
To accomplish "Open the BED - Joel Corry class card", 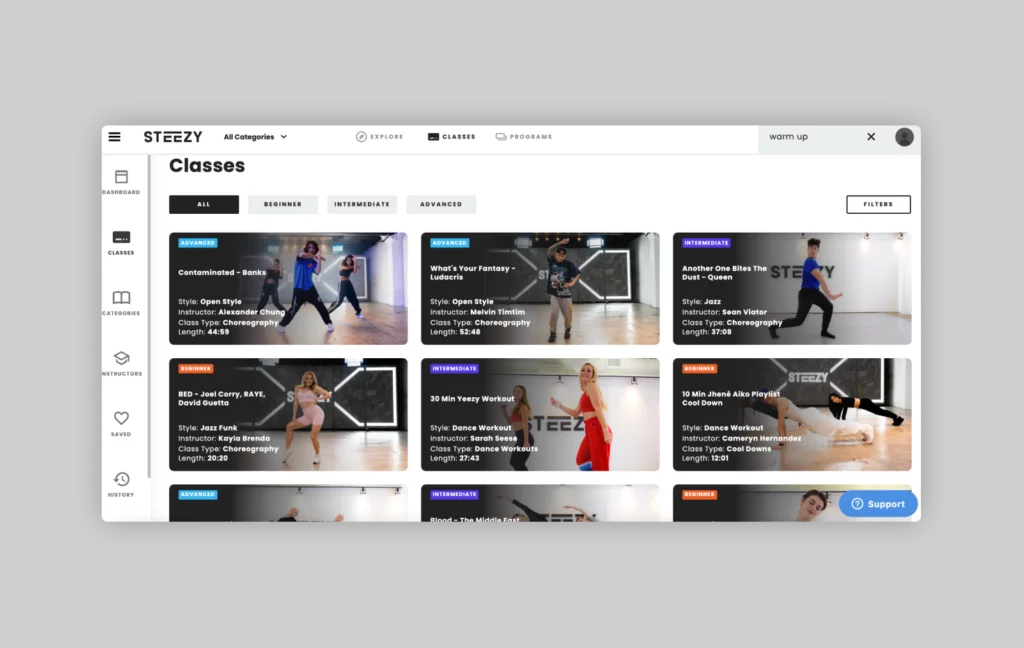I will click(288, 414).
